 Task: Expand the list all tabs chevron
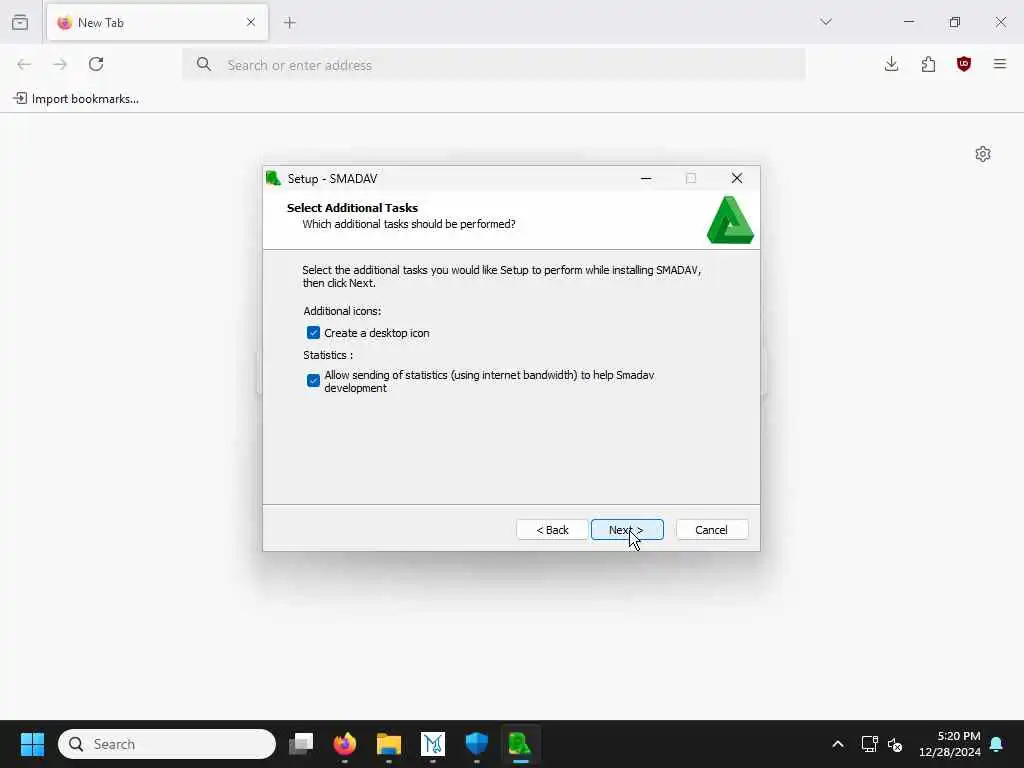point(826,22)
